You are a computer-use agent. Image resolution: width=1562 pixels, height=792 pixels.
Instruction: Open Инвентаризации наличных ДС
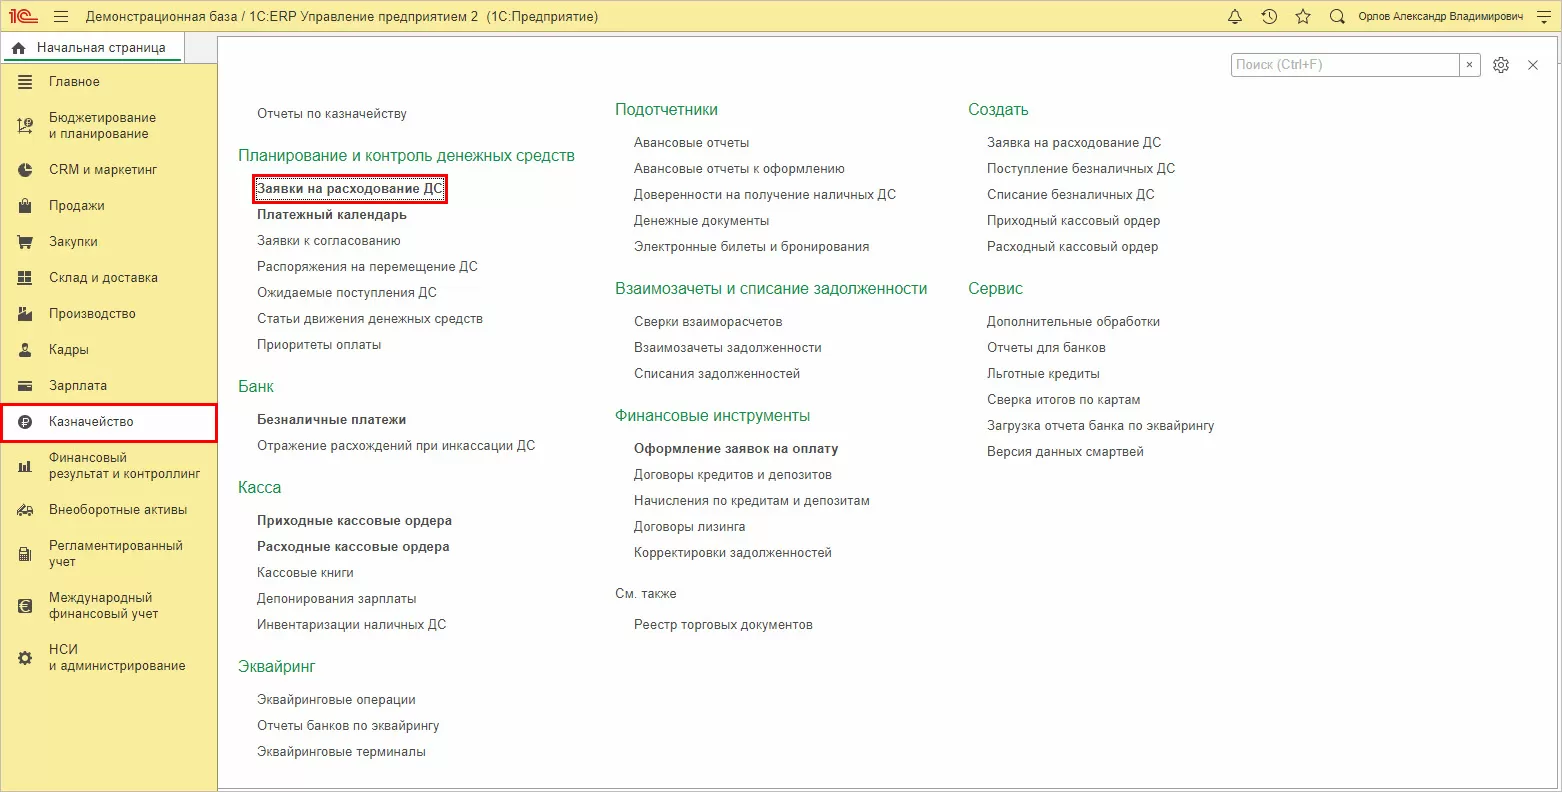(352, 625)
